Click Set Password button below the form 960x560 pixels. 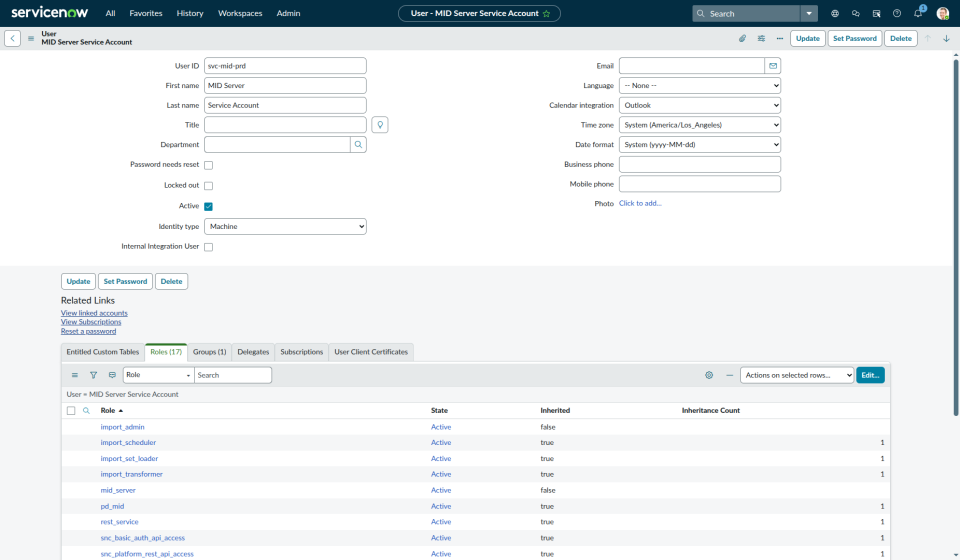point(125,282)
